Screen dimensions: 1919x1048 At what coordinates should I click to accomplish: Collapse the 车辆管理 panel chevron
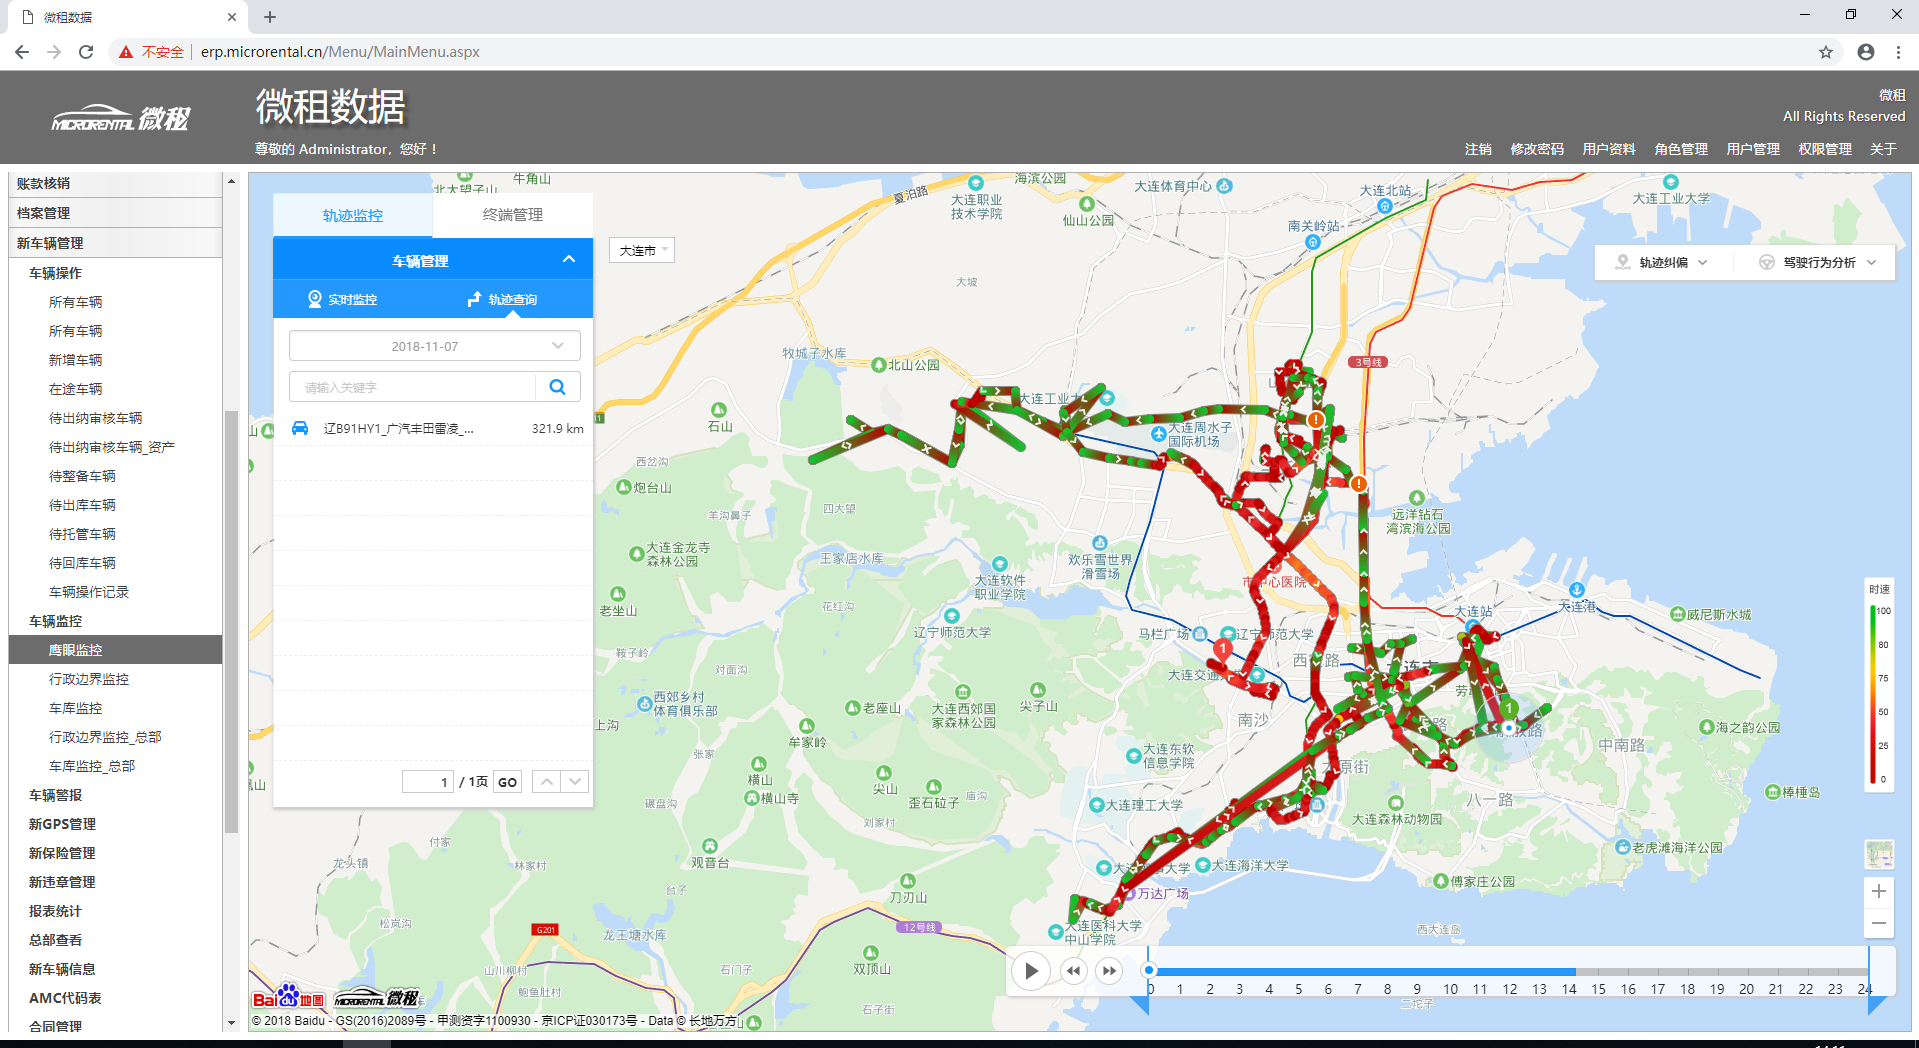569,260
